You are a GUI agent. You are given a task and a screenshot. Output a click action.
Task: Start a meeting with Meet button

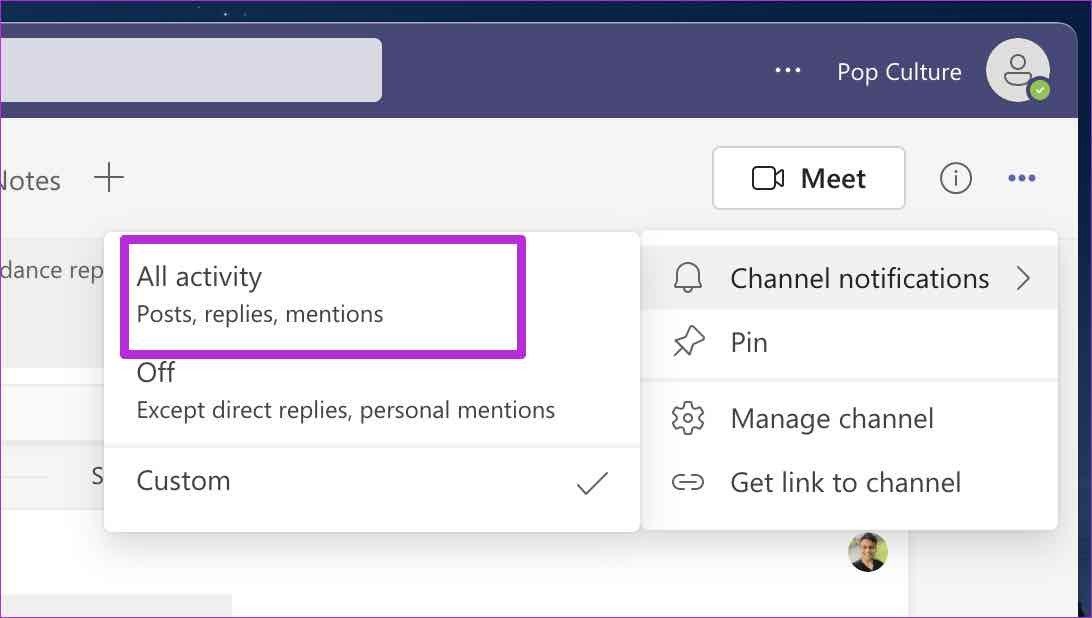click(809, 178)
